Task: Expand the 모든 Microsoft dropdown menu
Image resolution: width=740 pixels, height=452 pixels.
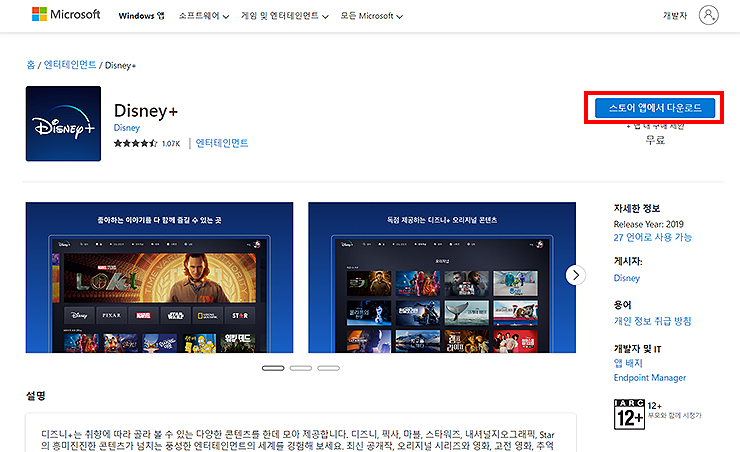Action: click(372, 16)
